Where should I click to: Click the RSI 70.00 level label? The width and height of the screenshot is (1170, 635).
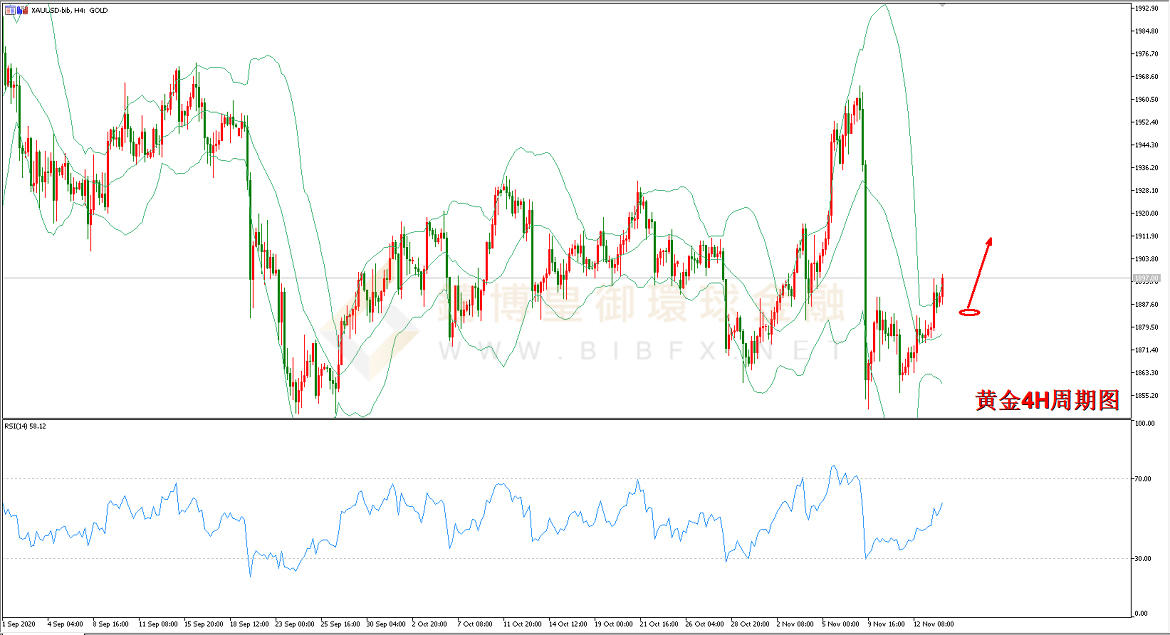point(1145,479)
